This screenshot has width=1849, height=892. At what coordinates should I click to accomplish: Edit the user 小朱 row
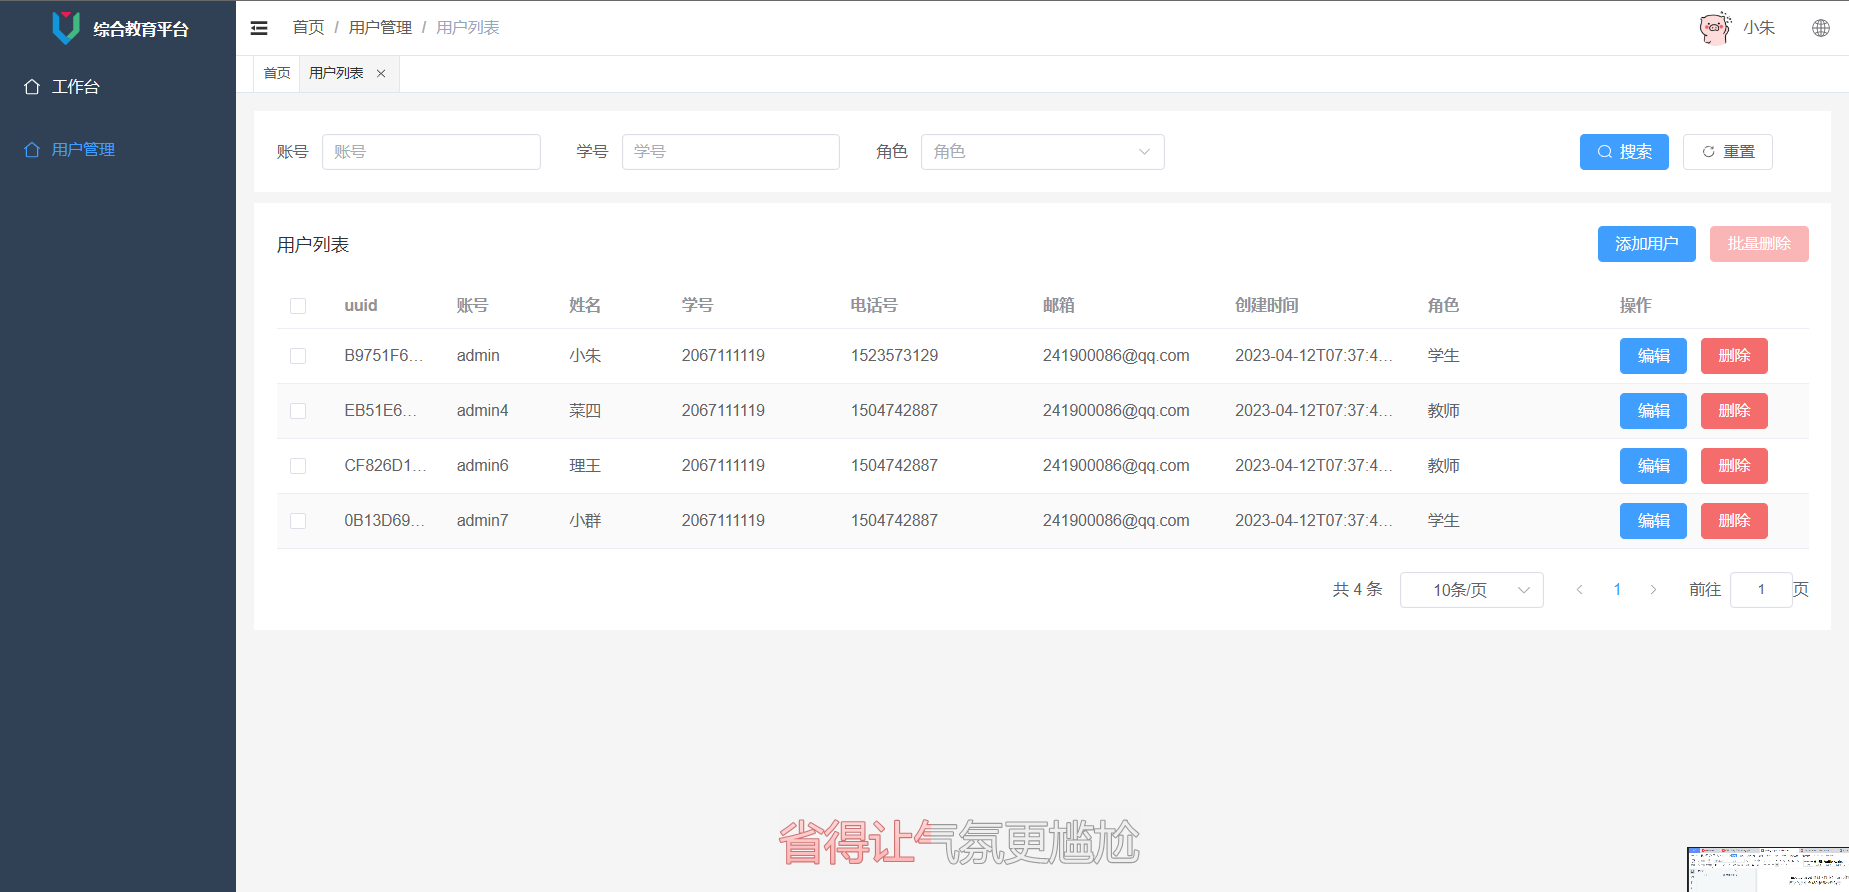[1653, 356]
